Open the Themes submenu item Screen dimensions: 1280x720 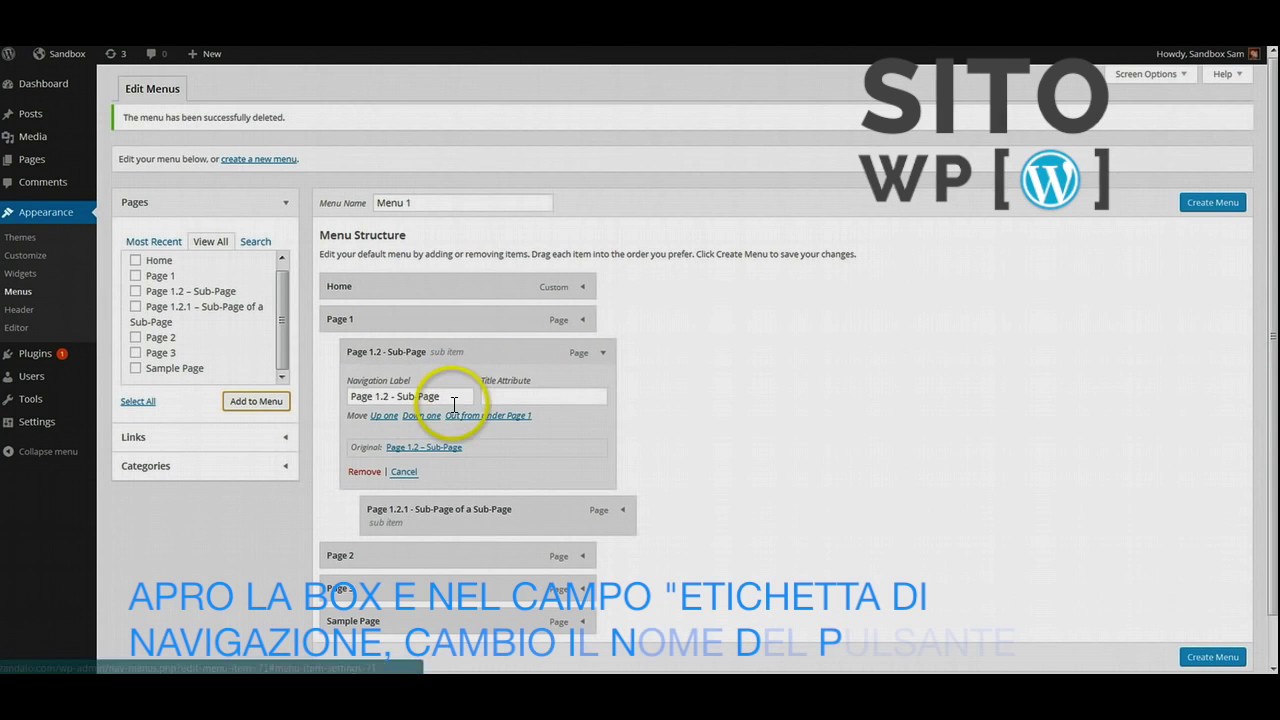click(x=20, y=237)
